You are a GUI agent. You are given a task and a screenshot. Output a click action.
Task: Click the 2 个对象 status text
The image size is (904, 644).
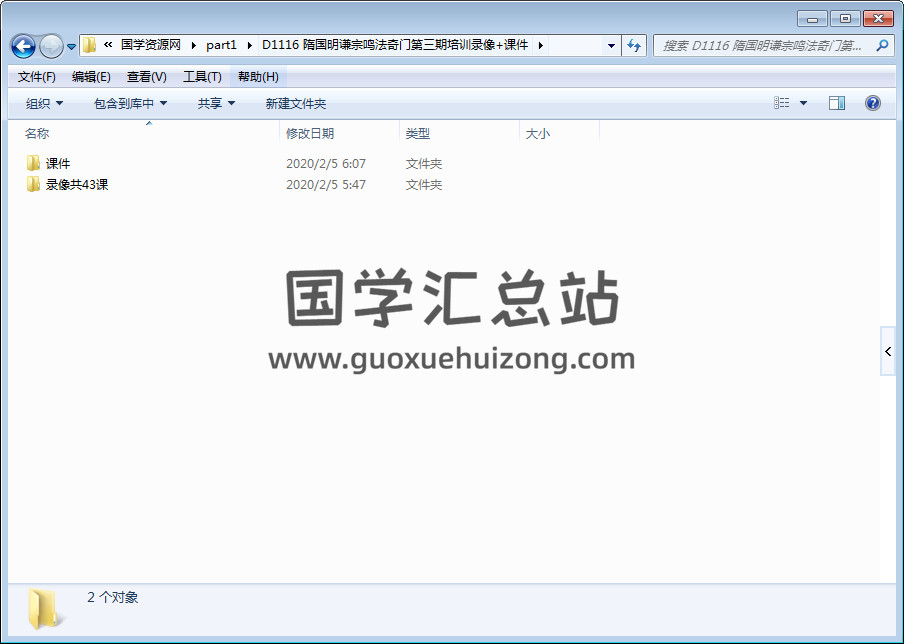[112, 597]
